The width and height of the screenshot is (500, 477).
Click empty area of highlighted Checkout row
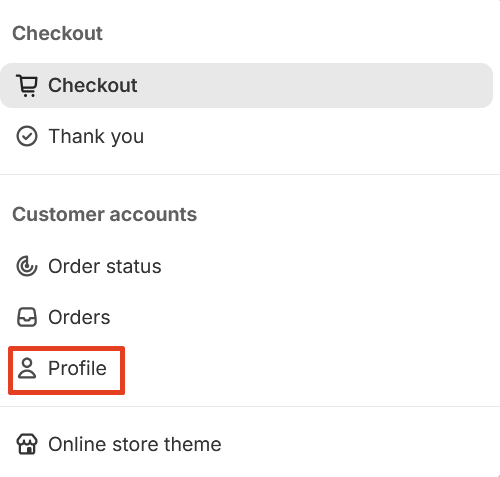[313, 85]
